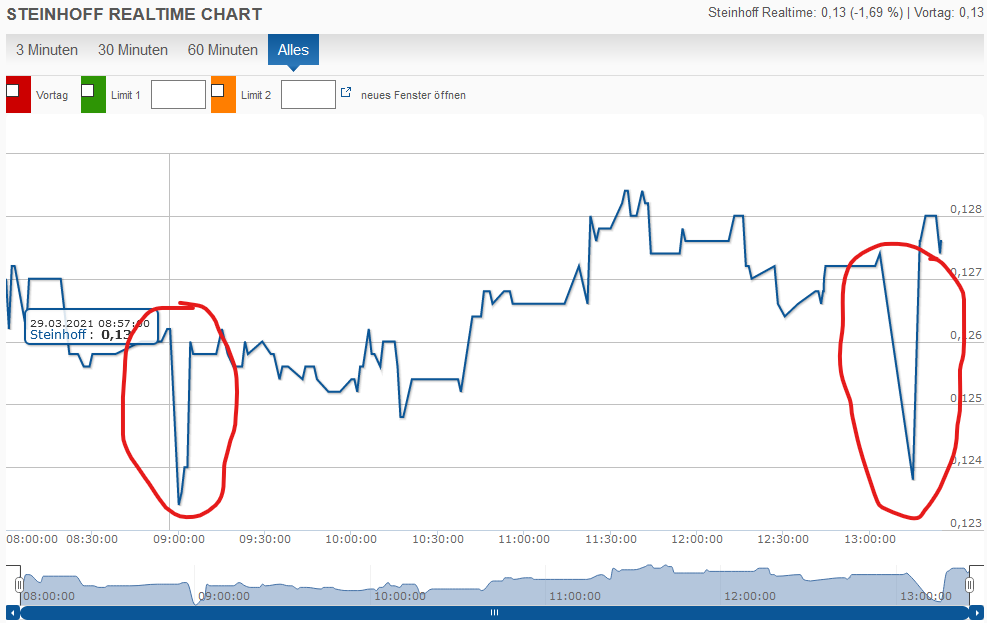
Task: Focus the Limit 2 value field
Action: click(x=308, y=94)
